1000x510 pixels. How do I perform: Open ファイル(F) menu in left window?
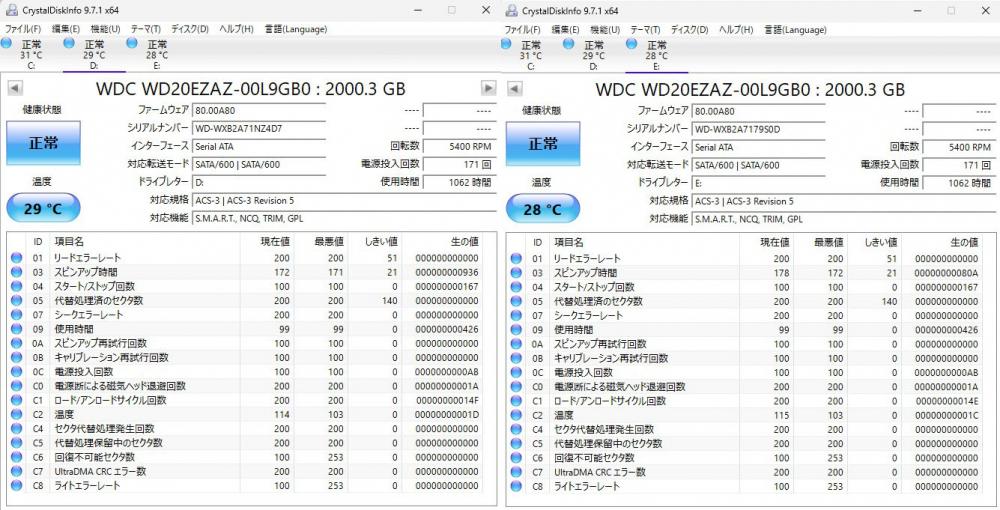pos(23,29)
